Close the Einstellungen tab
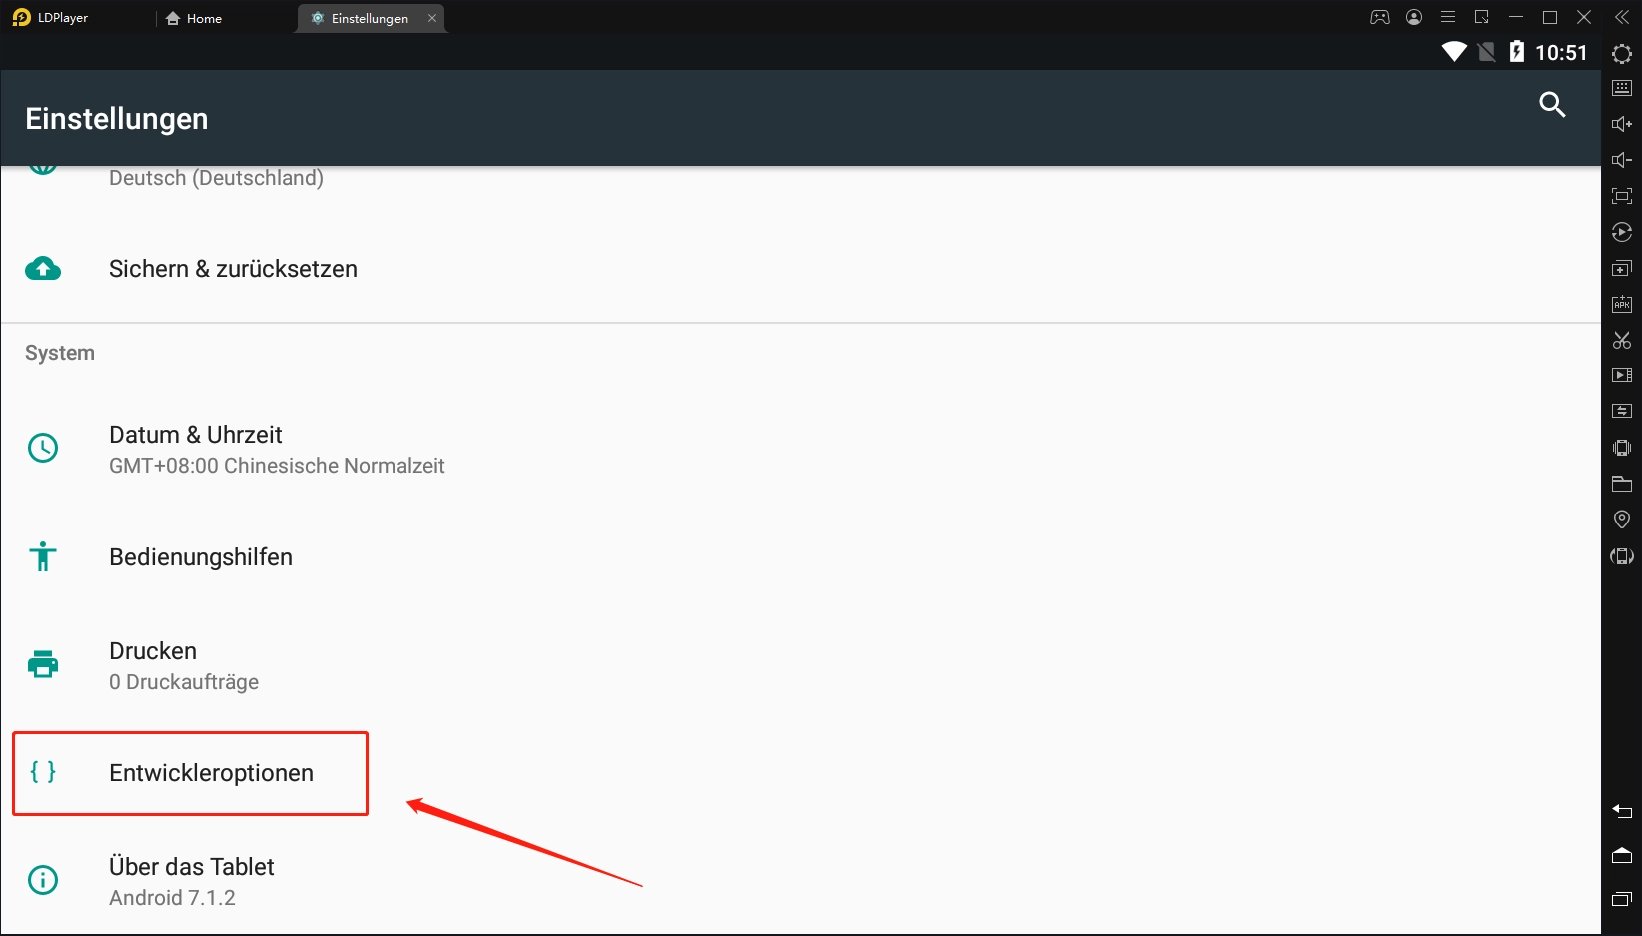The height and width of the screenshot is (936, 1642). [432, 18]
